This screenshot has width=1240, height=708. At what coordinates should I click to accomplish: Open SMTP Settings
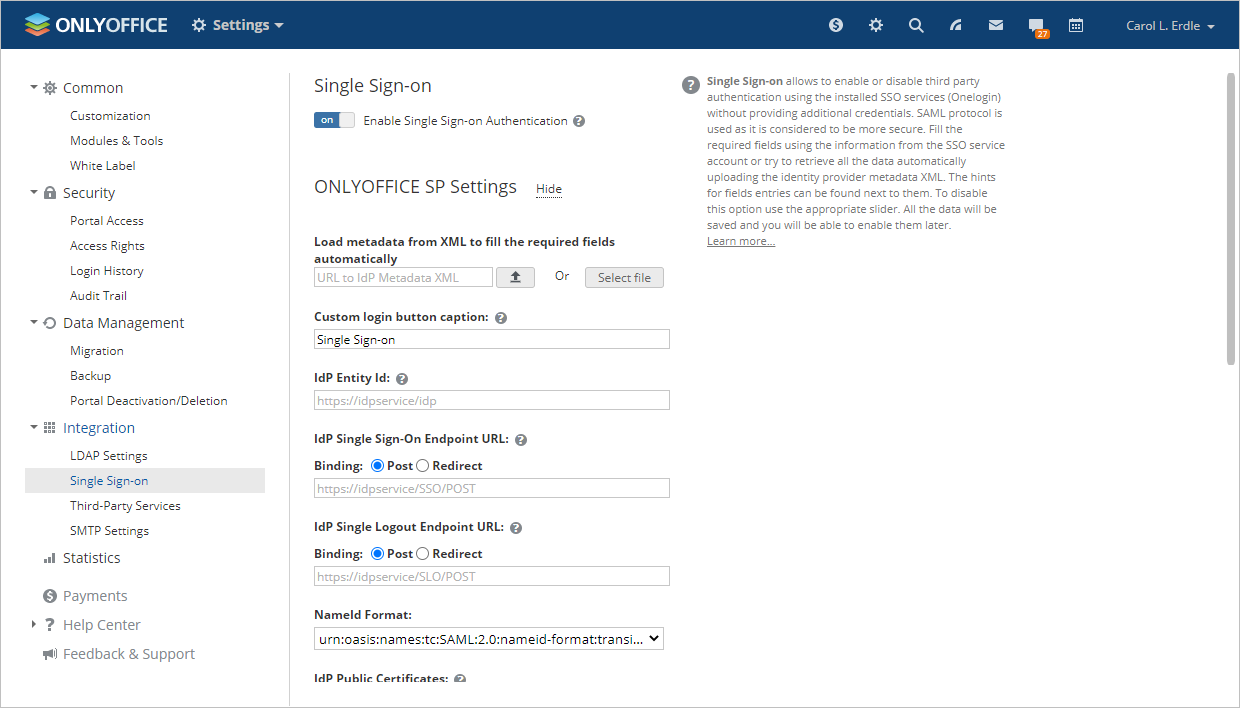[109, 531]
